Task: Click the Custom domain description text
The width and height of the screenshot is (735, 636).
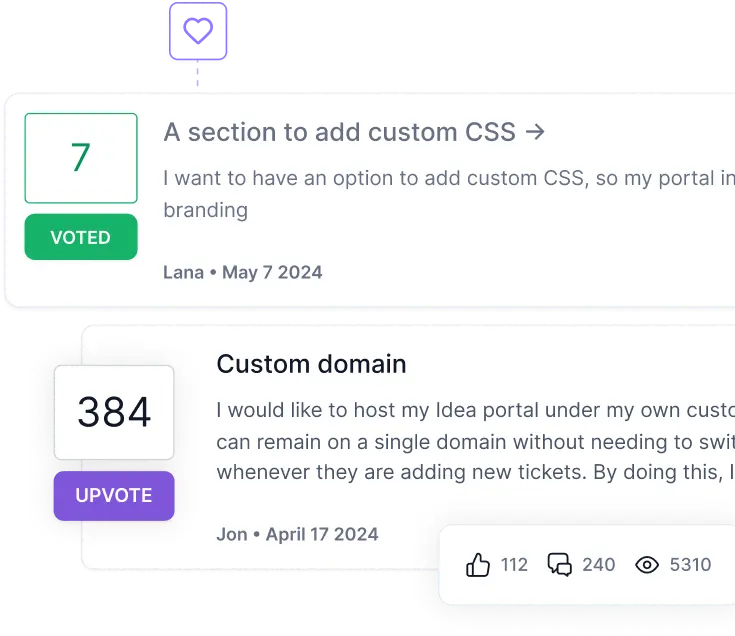Action: pyautogui.click(x=470, y=441)
